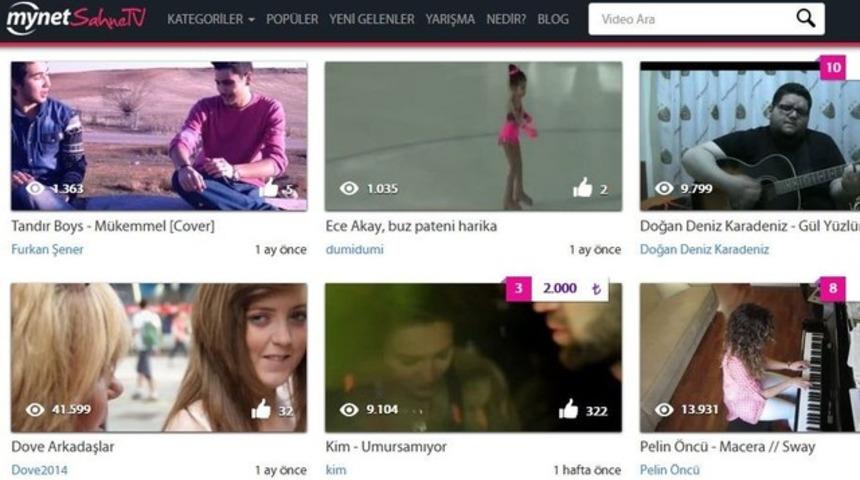Click the magnifier search icon

coord(805,18)
